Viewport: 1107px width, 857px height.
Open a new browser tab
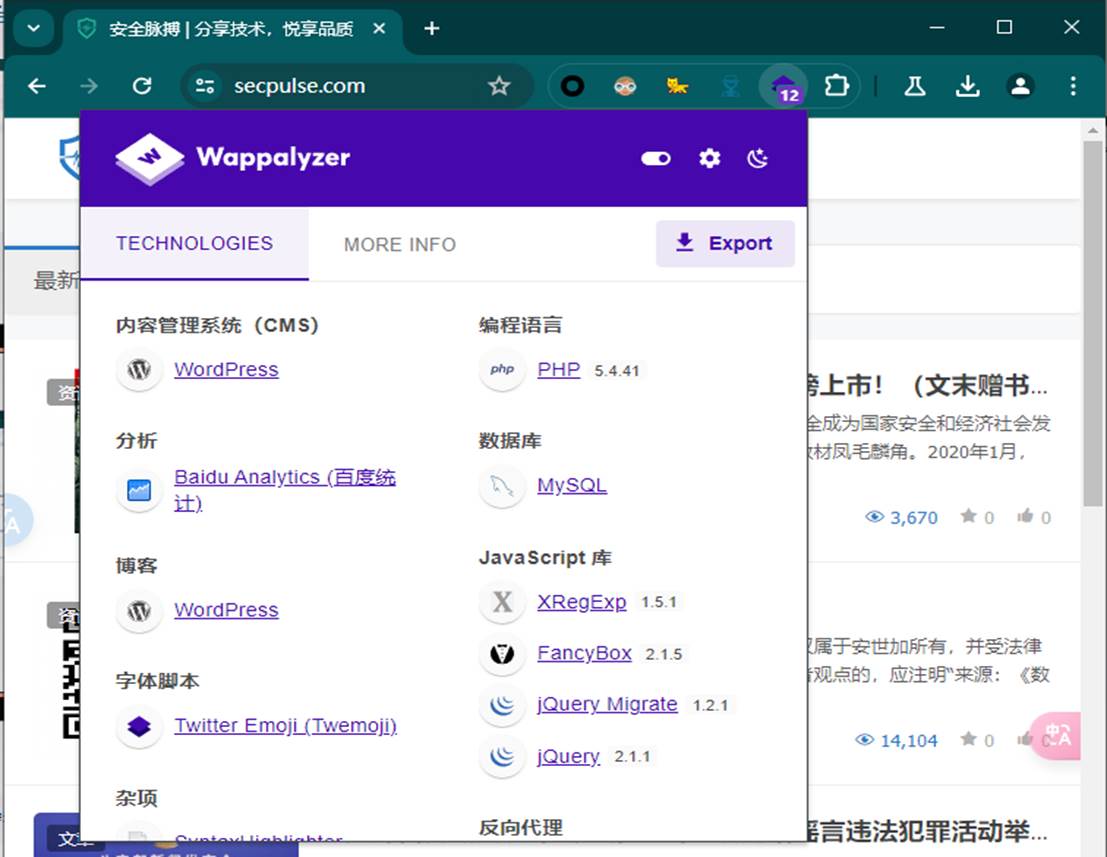[x=432, y=29]
